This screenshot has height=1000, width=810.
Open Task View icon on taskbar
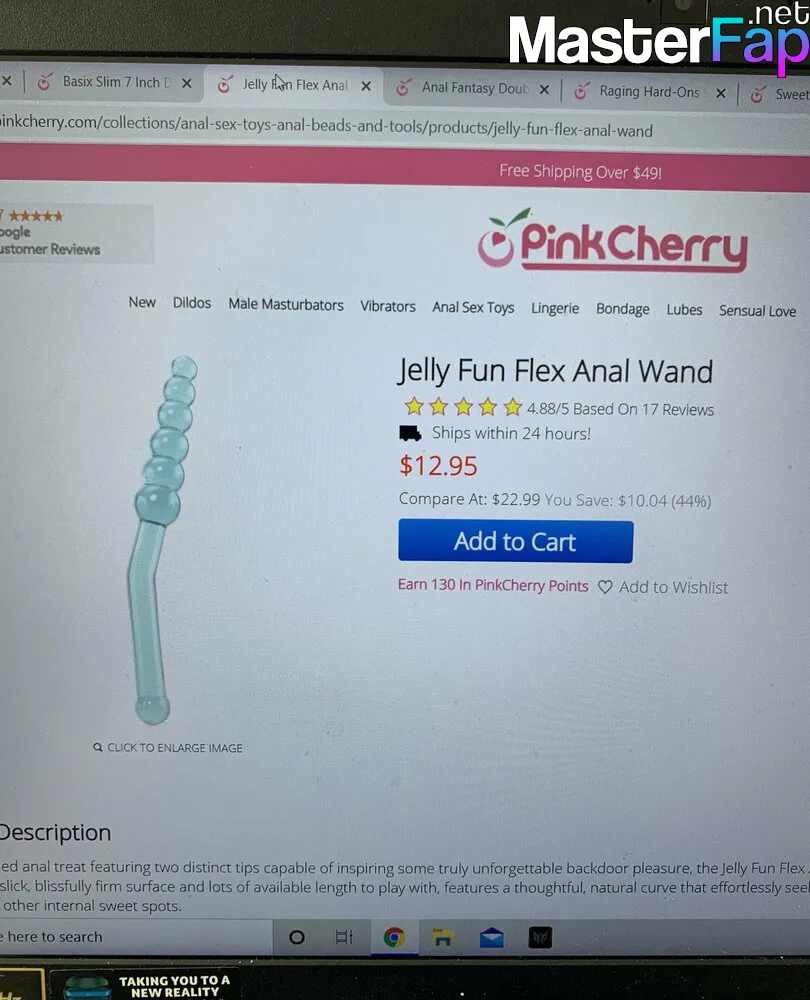click(344, 937)
